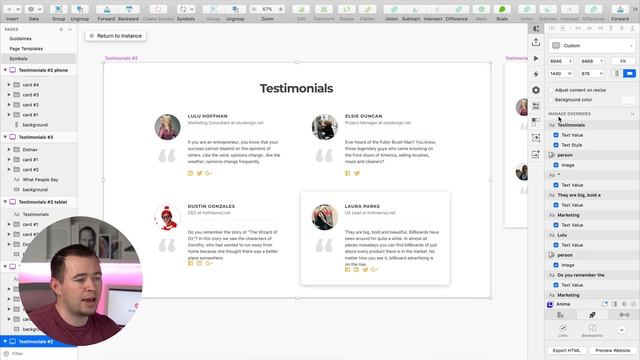Uncheck Text Value under Testimonials override

pyautogui.click(x=556, y=135)
